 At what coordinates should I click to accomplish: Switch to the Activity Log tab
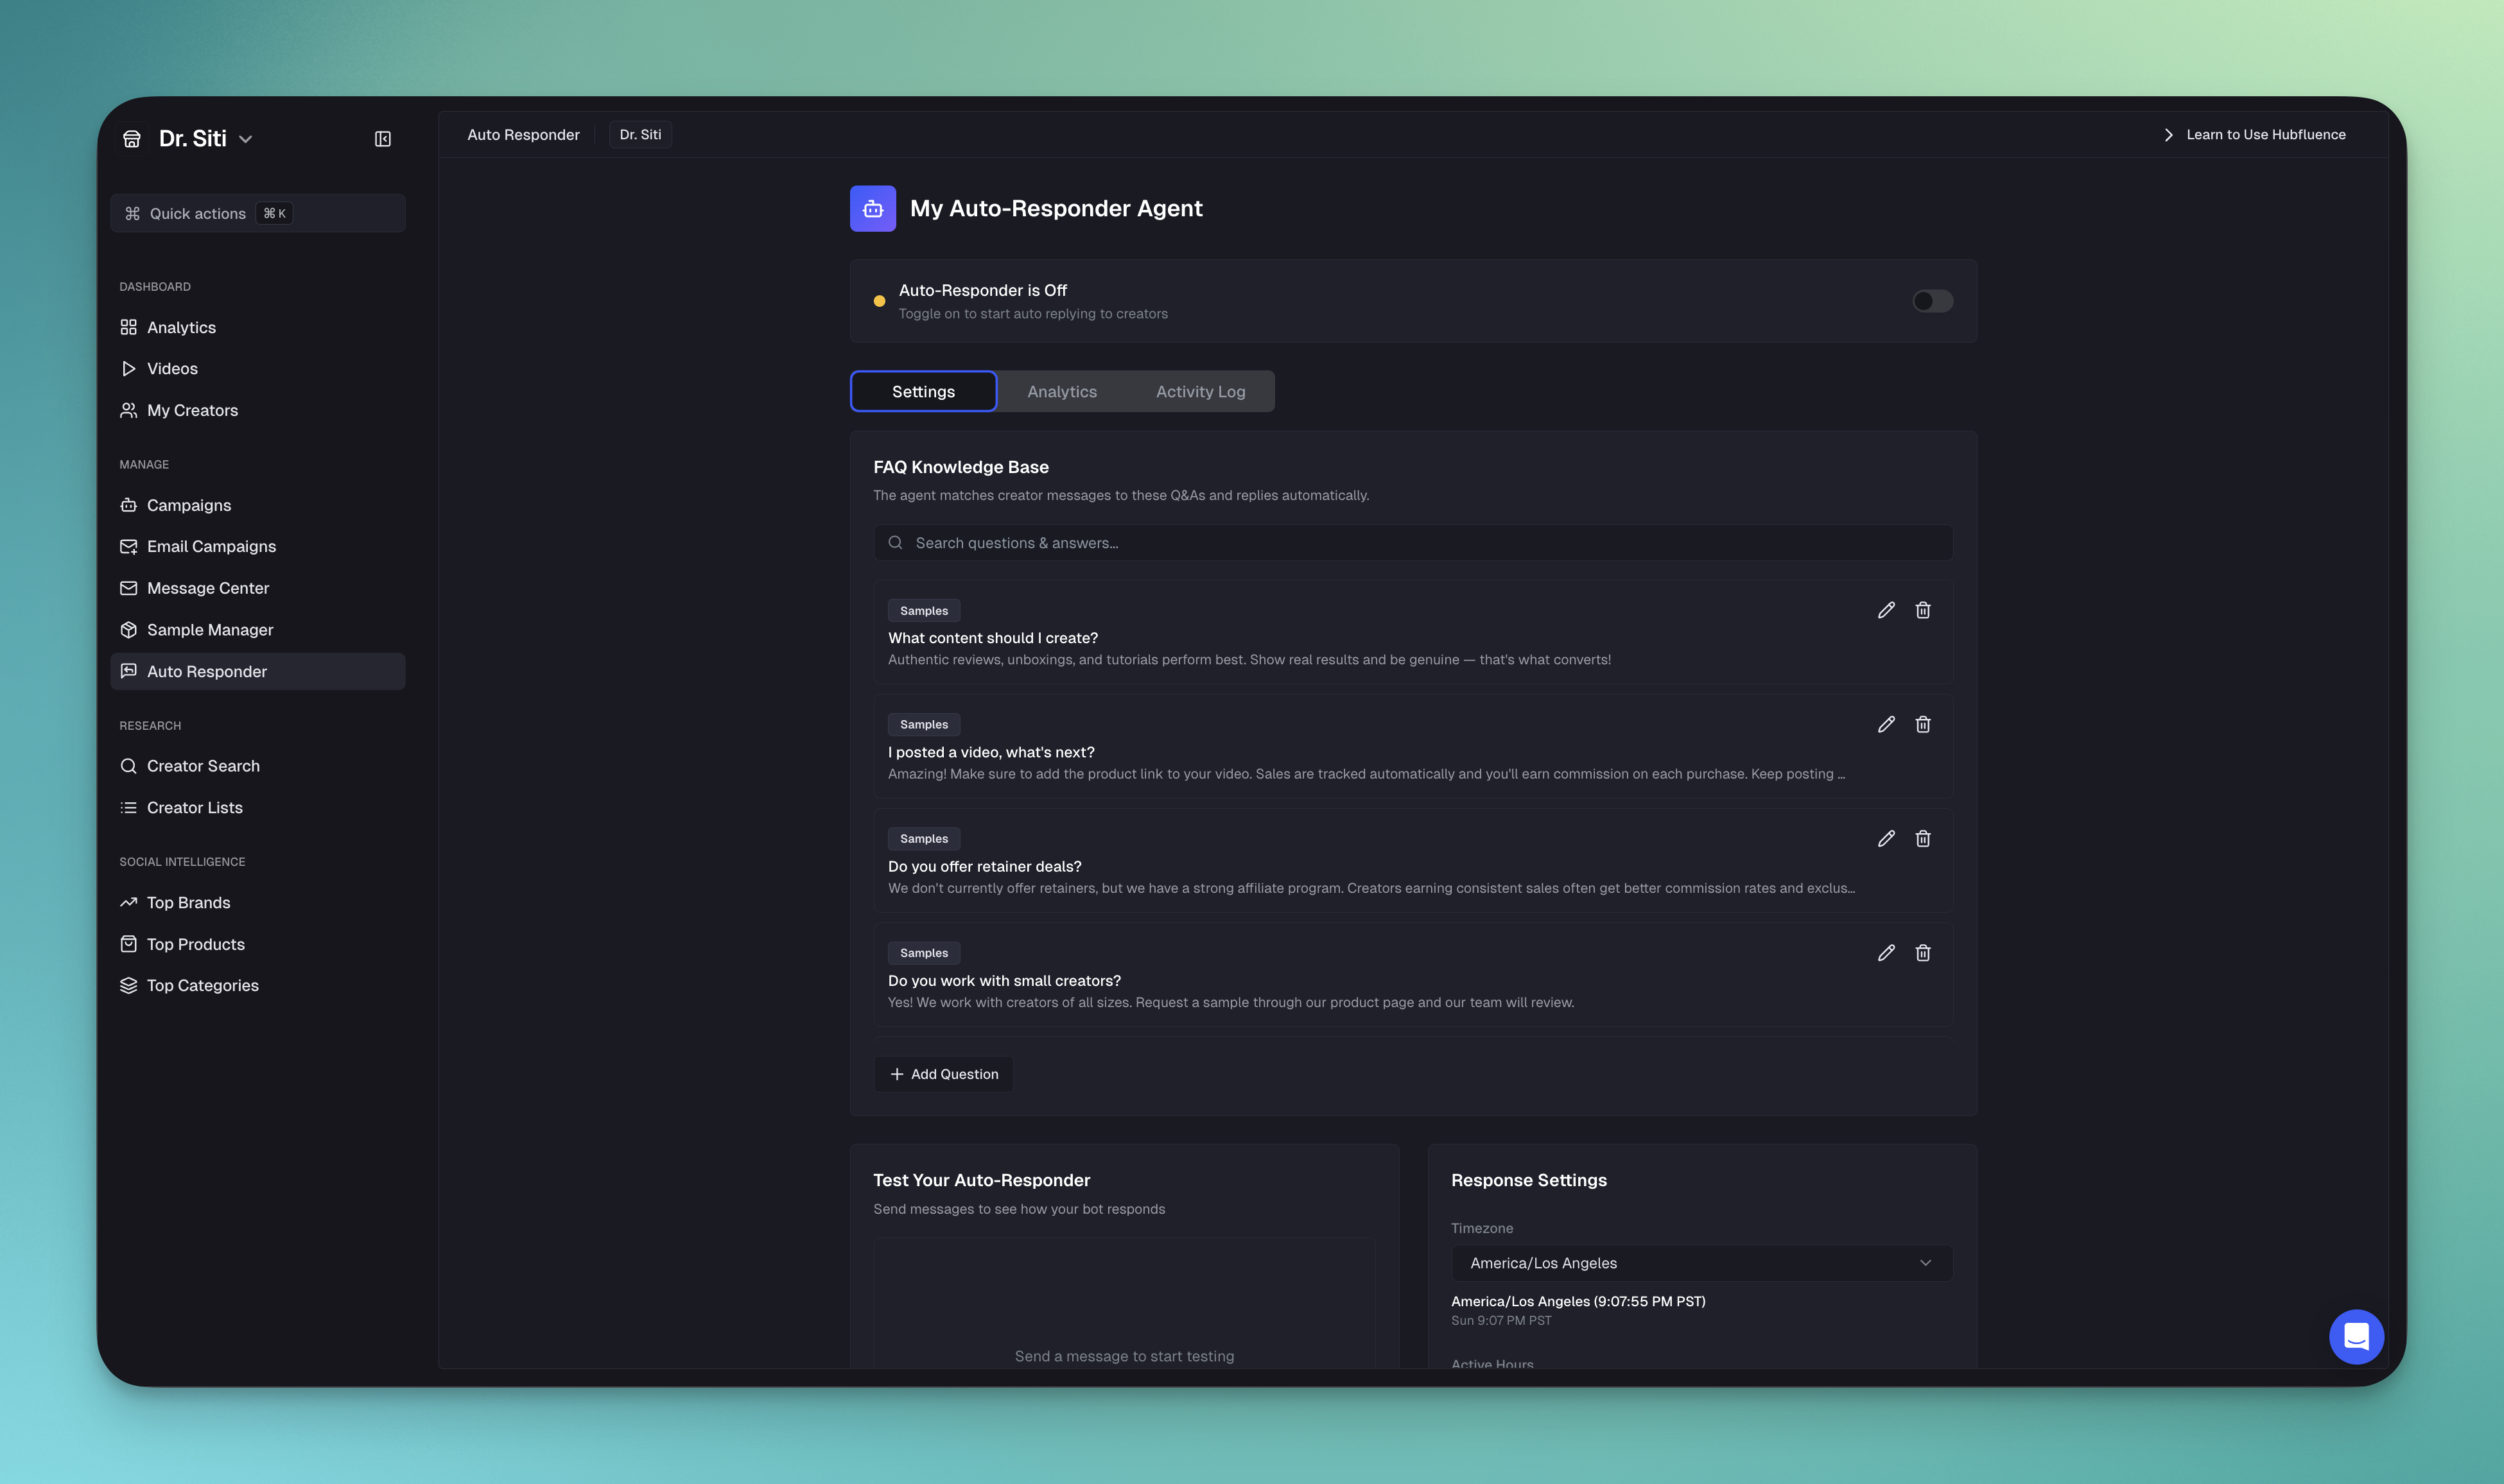point(1200,392)
